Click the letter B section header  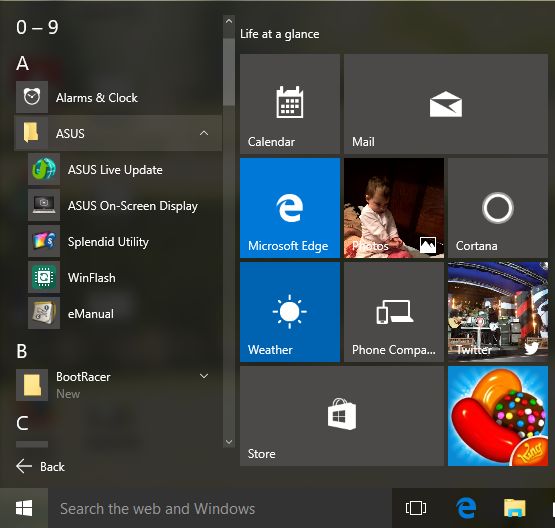[22, 351]
